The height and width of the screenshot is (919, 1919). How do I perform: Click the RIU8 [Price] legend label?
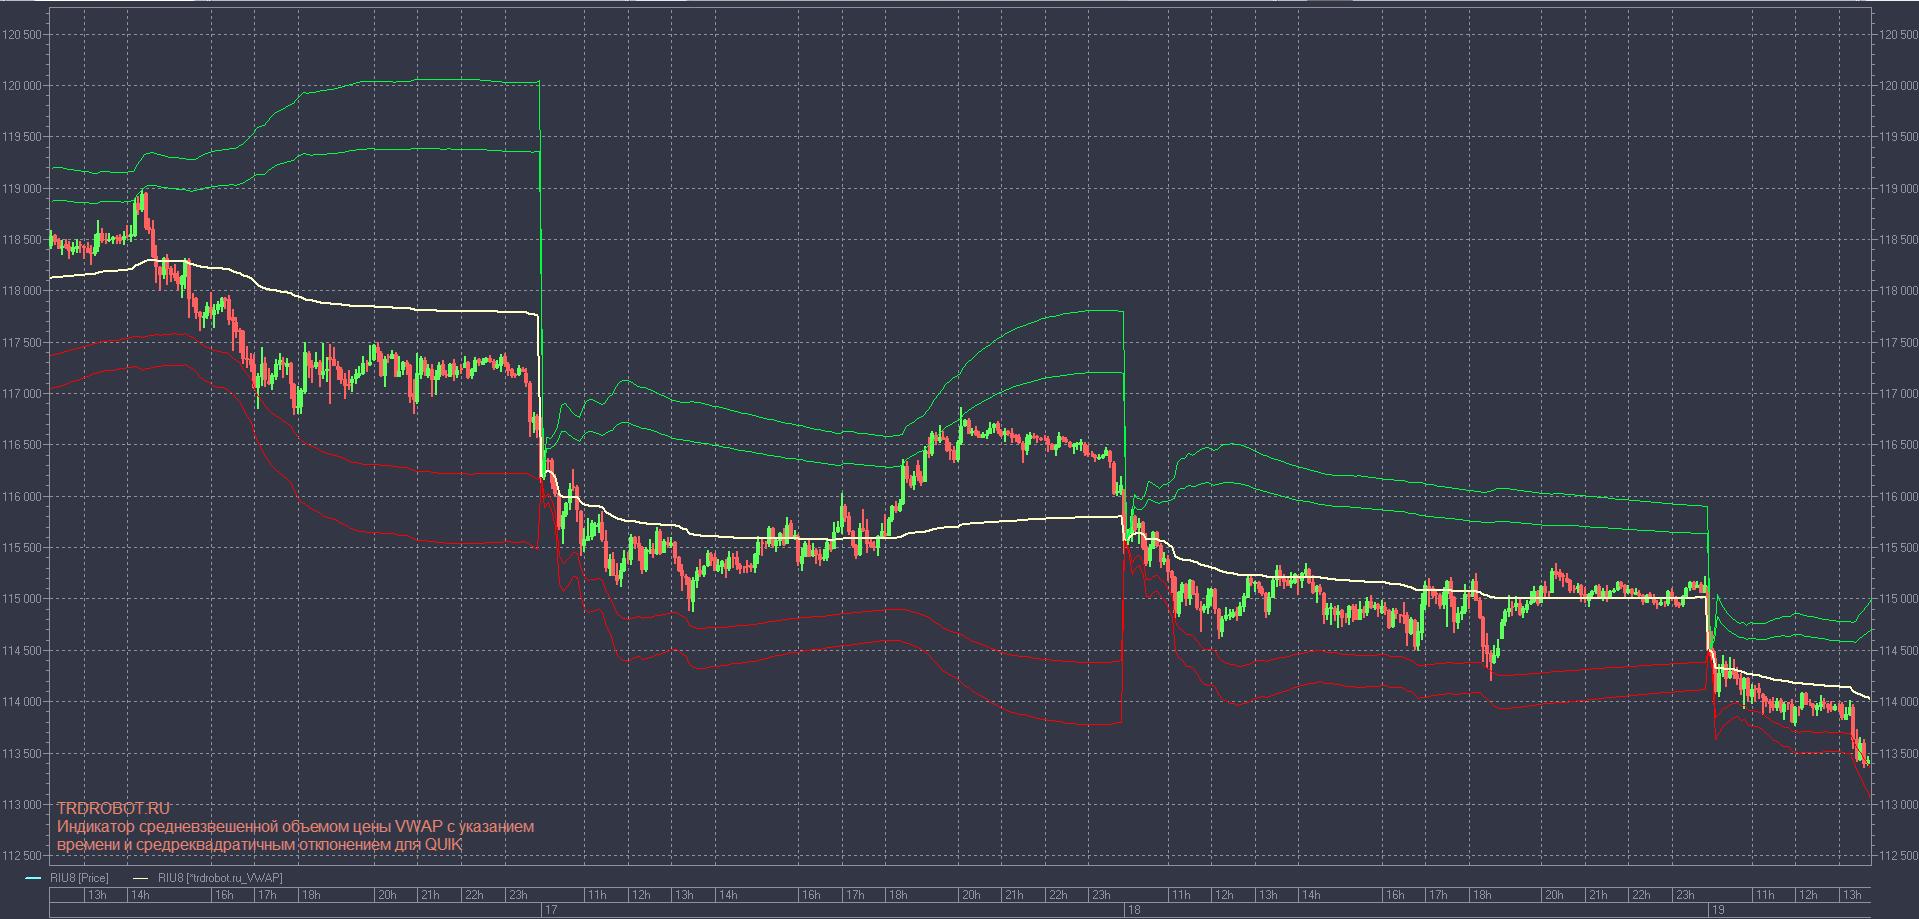(x=79, y=878)
